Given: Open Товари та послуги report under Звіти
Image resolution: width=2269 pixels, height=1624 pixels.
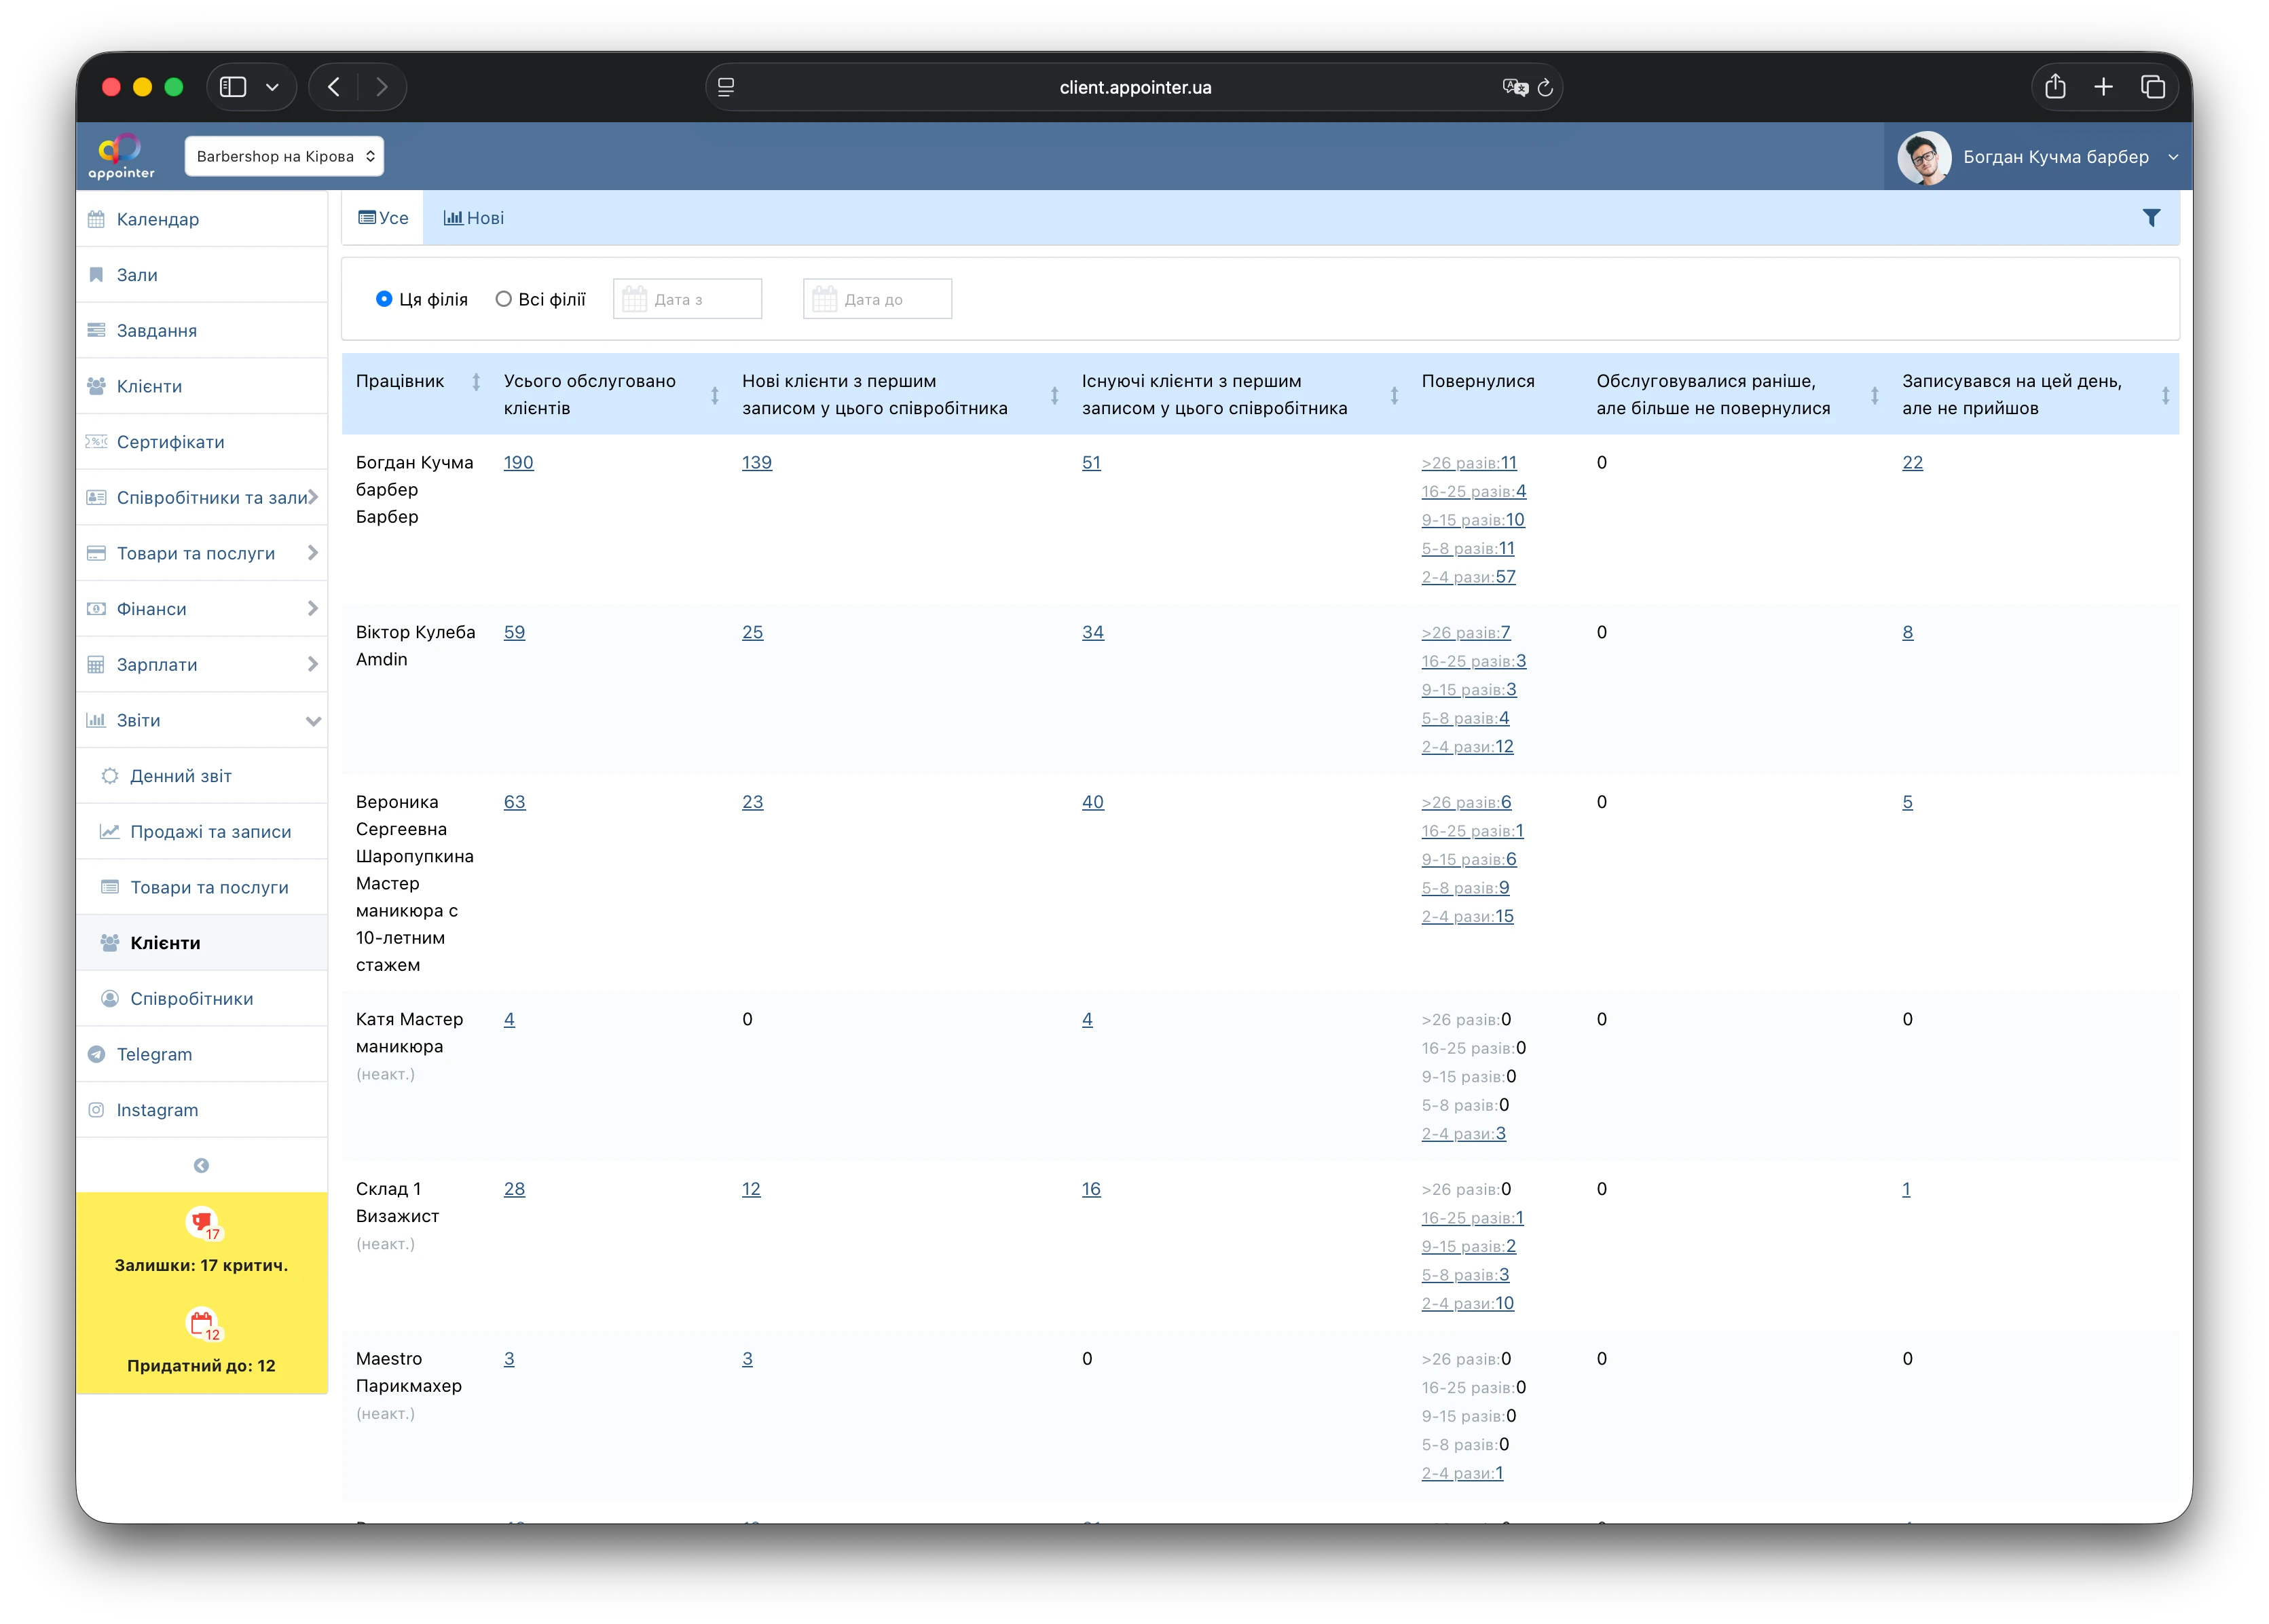Looking at the screenshot, I should pos(201,887).
